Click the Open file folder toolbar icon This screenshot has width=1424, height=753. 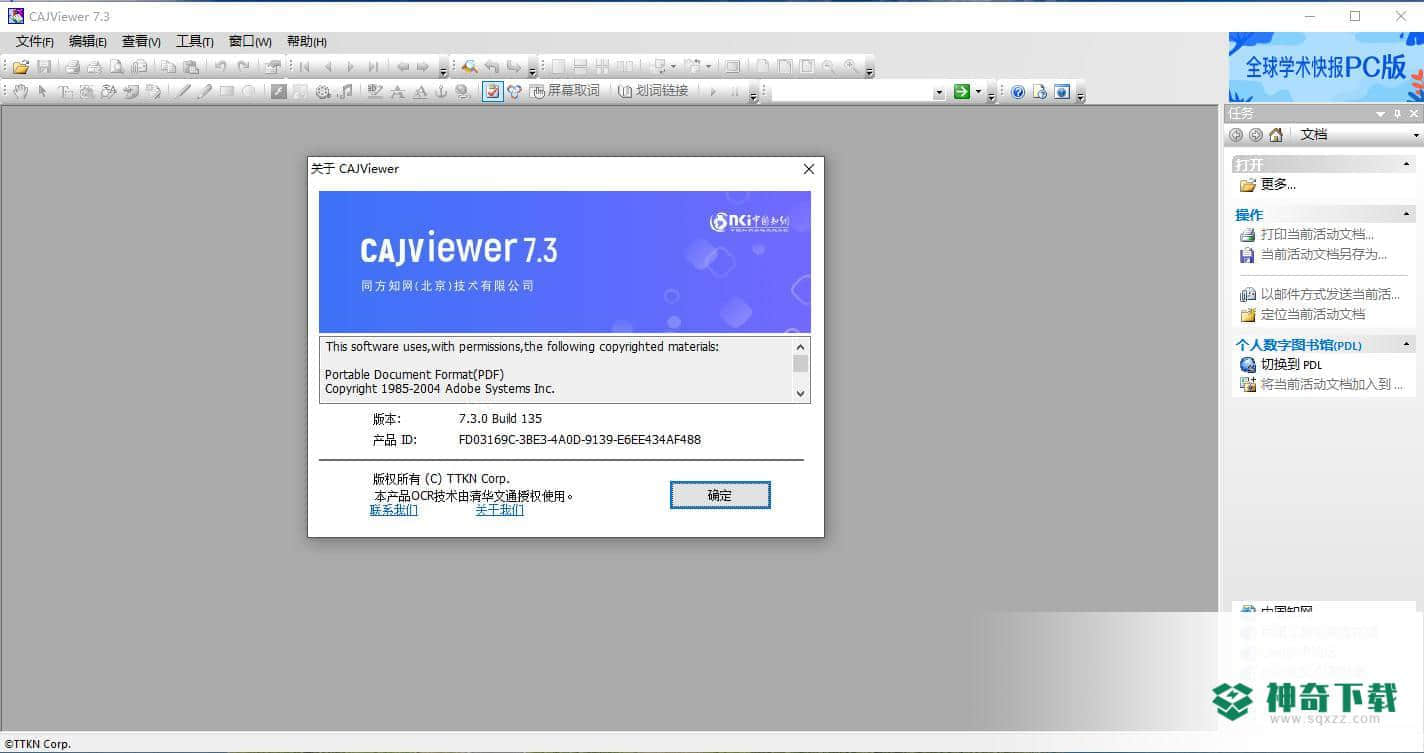[x=20, y=67]
